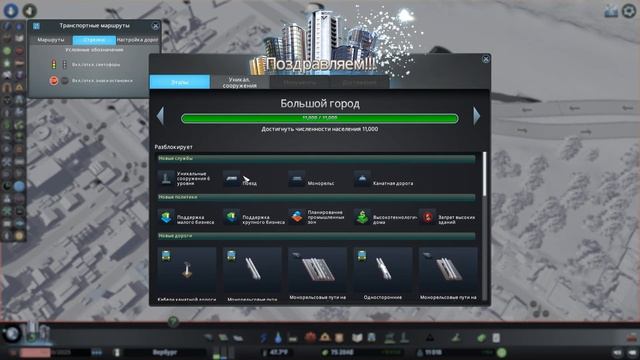Click the Запрет высоких зданий policy icon
The height and width of the screenshot is (360, 640).
[427, 217]
